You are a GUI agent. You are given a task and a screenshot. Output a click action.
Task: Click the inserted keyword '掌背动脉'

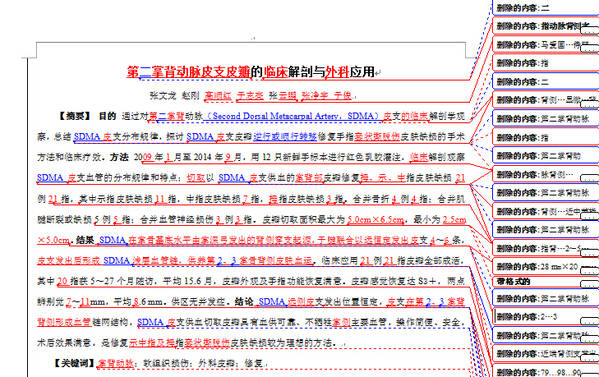(115, 363)
